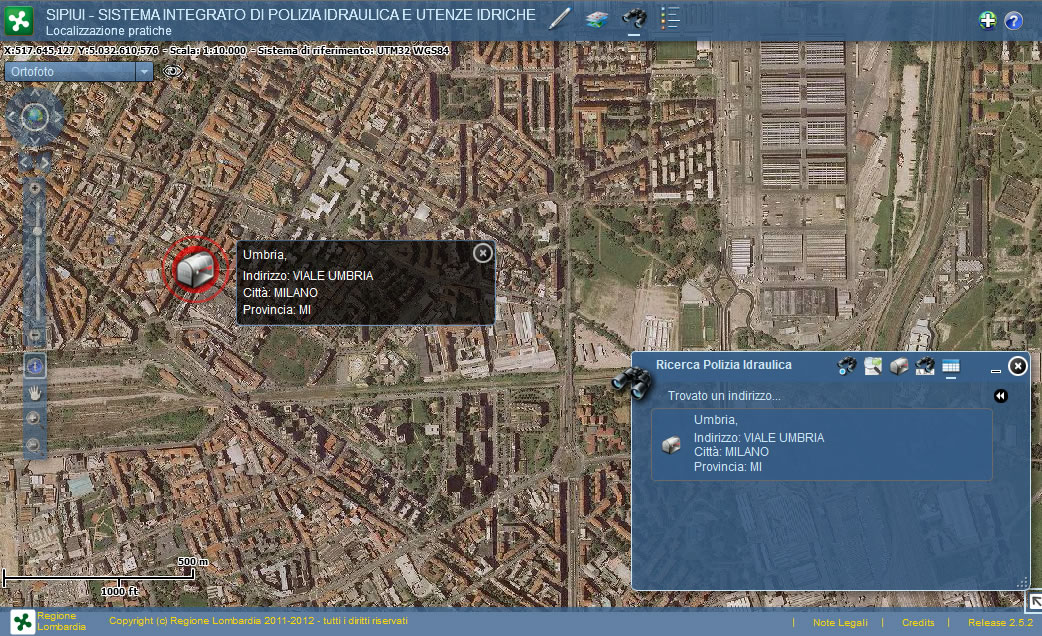
Task: Open the Credits link
Action: click(x=918, y=623)
